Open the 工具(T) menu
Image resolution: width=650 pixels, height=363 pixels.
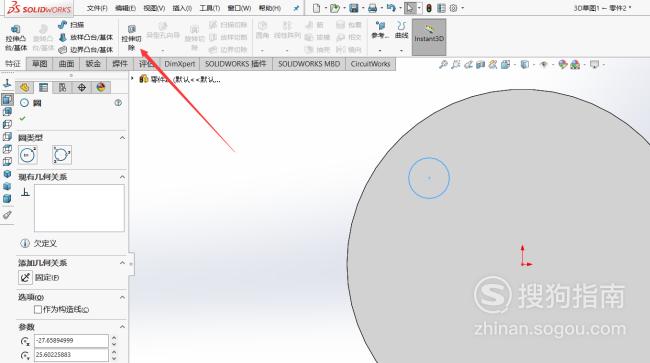click(x=210, y=8)
